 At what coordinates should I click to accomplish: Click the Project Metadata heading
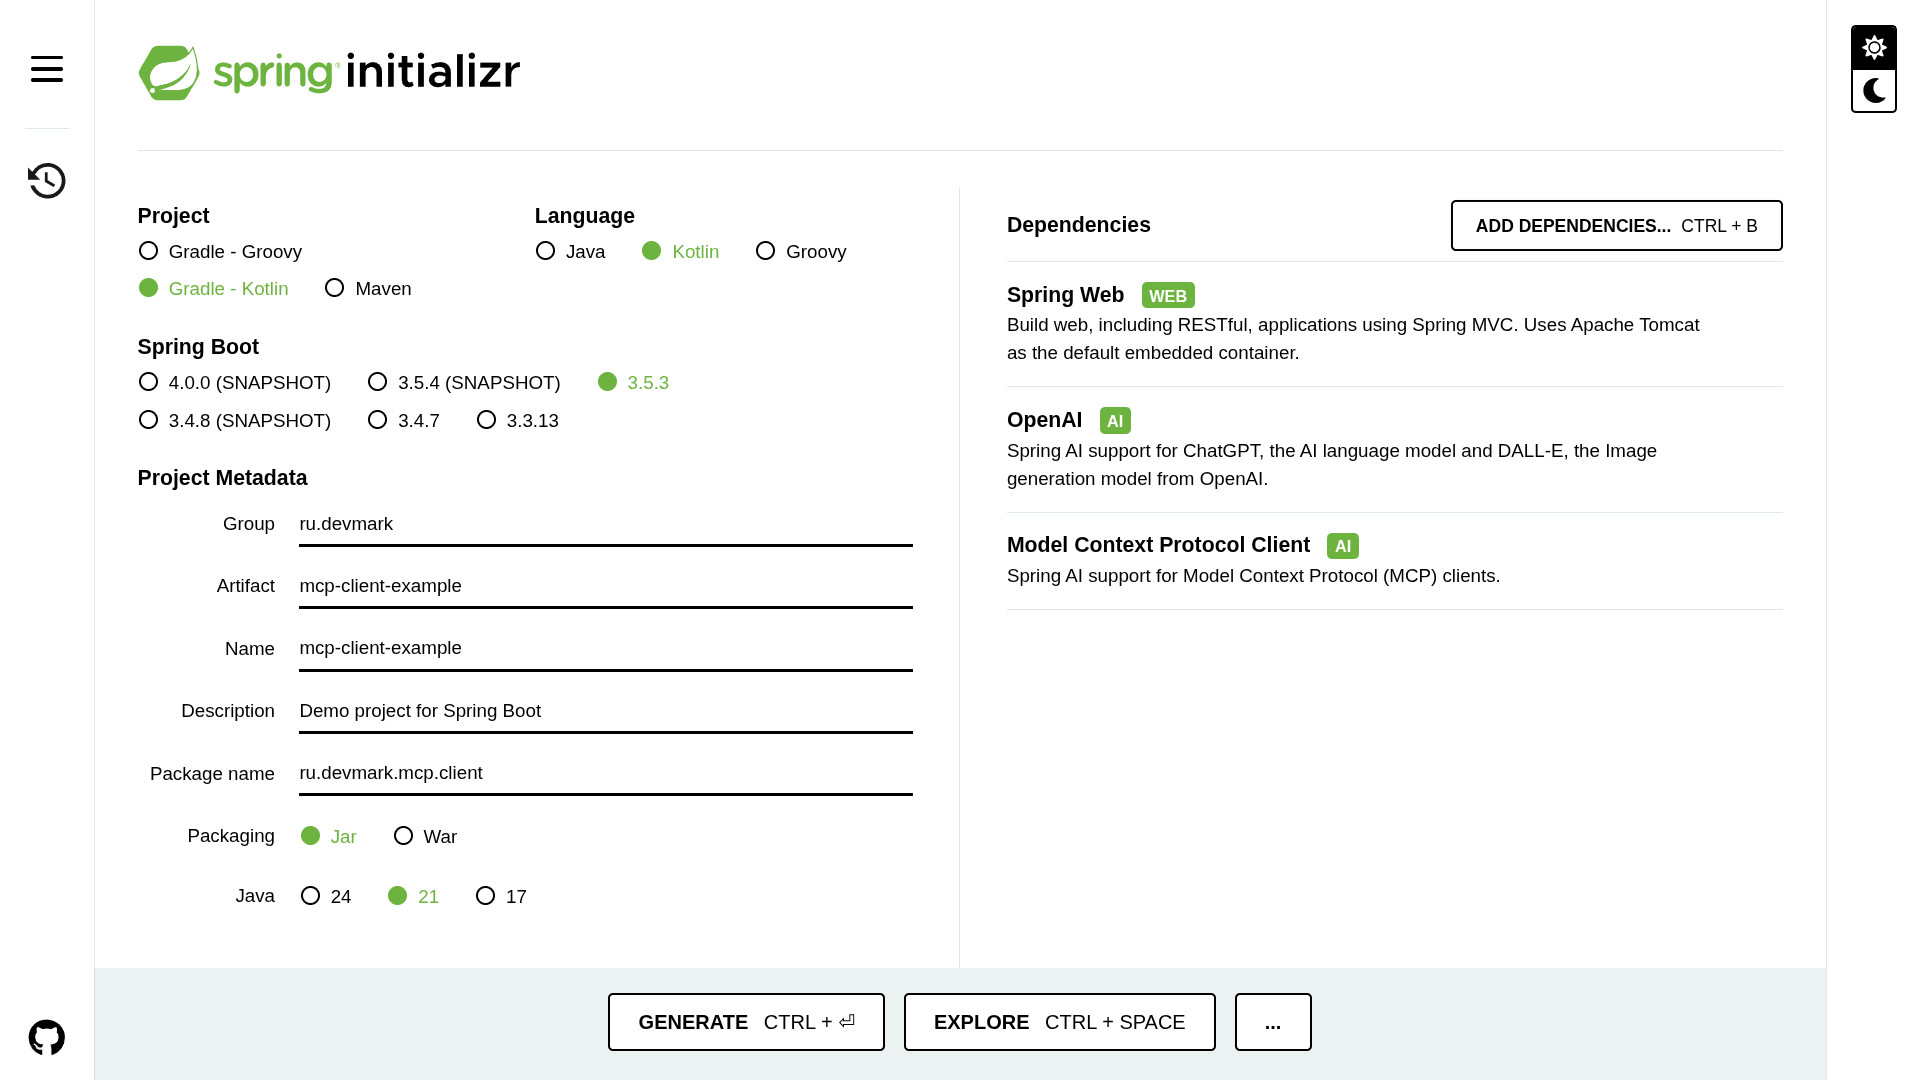coord(222,478)
